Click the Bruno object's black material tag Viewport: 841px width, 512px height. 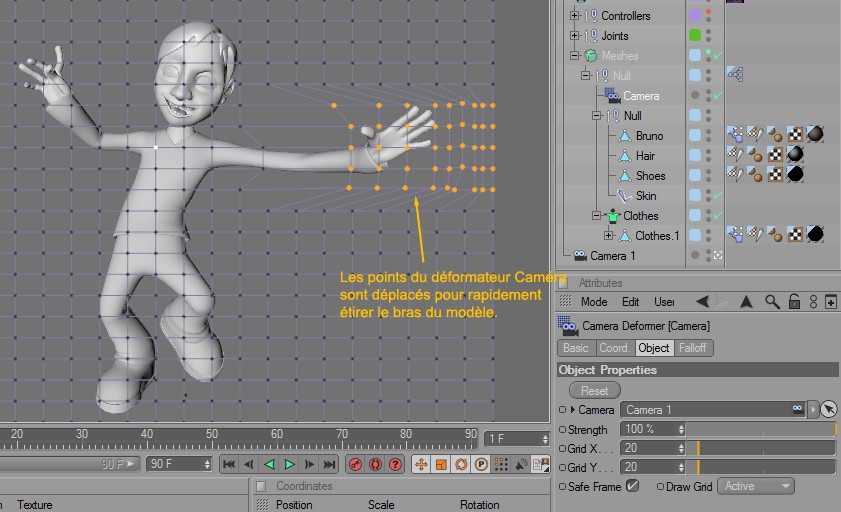point(815,135)
